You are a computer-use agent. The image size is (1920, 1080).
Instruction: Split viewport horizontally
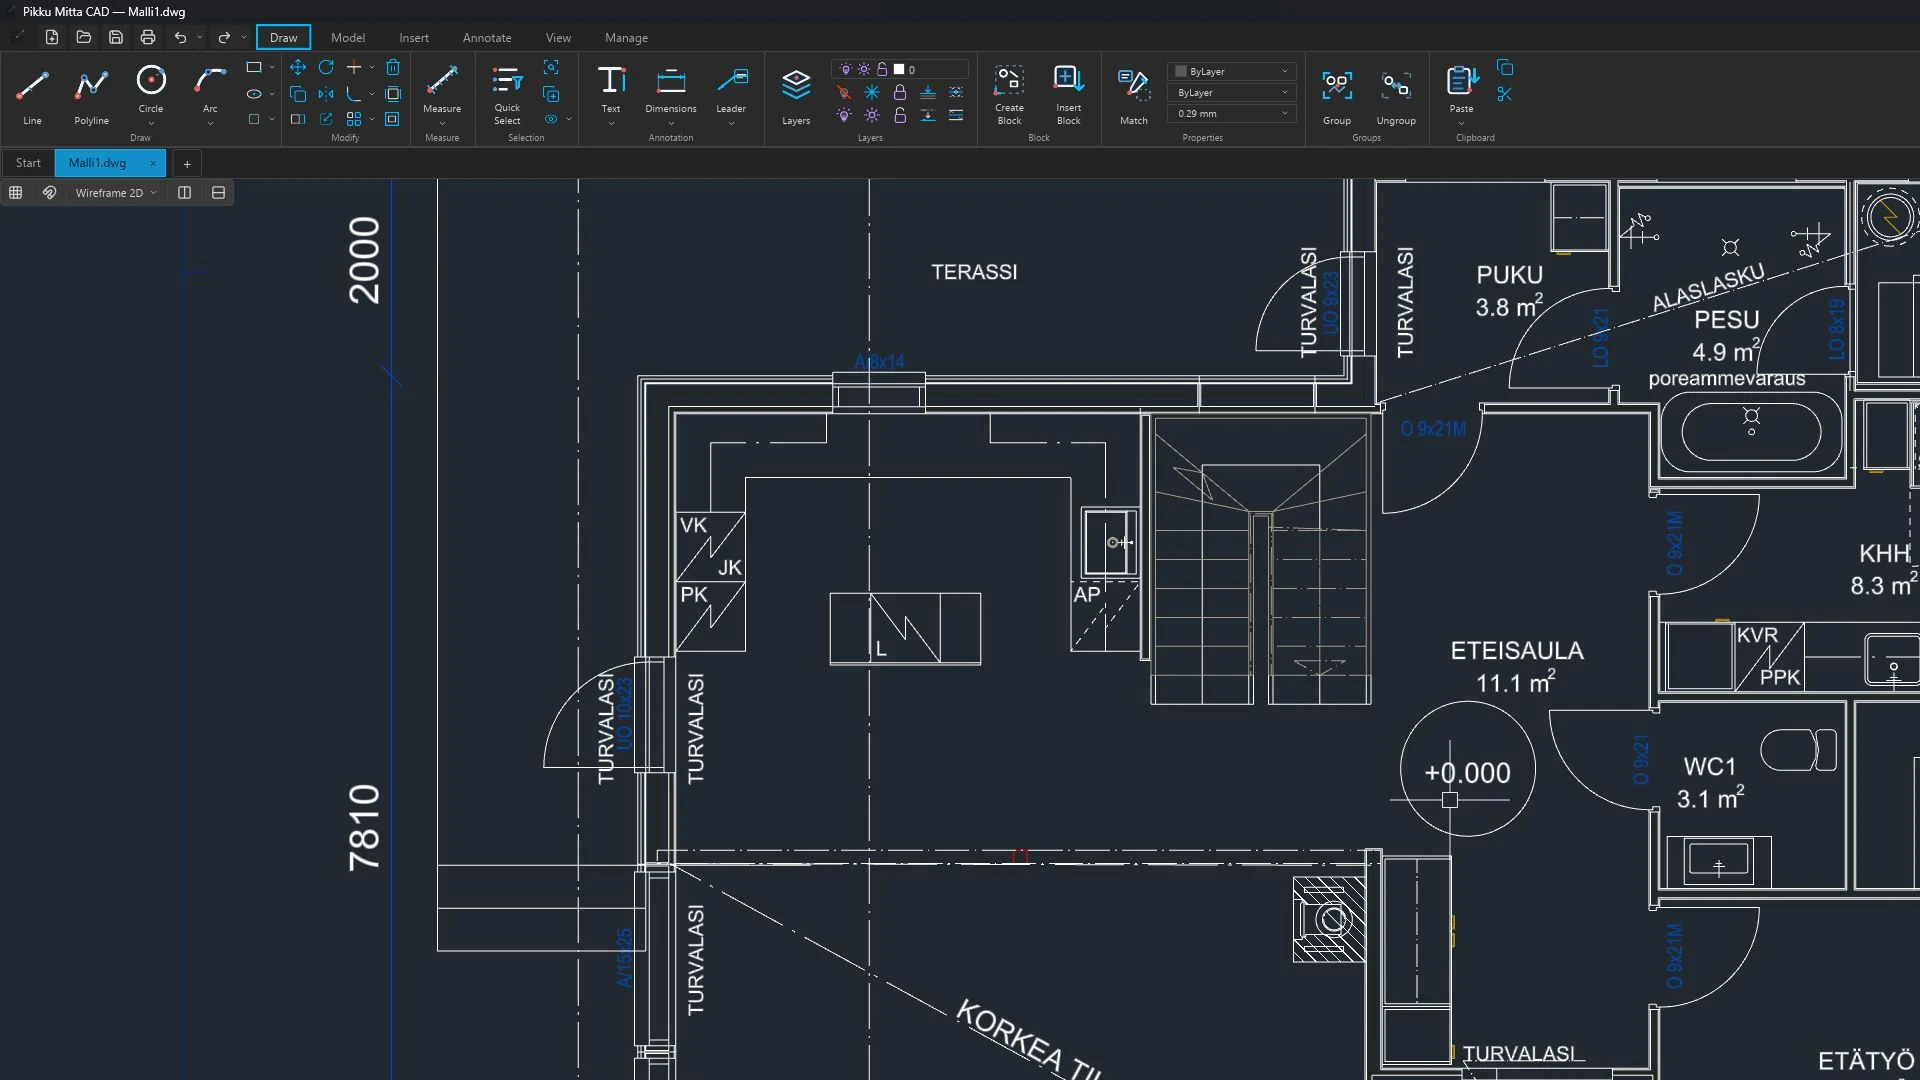[x=219, y=192]
